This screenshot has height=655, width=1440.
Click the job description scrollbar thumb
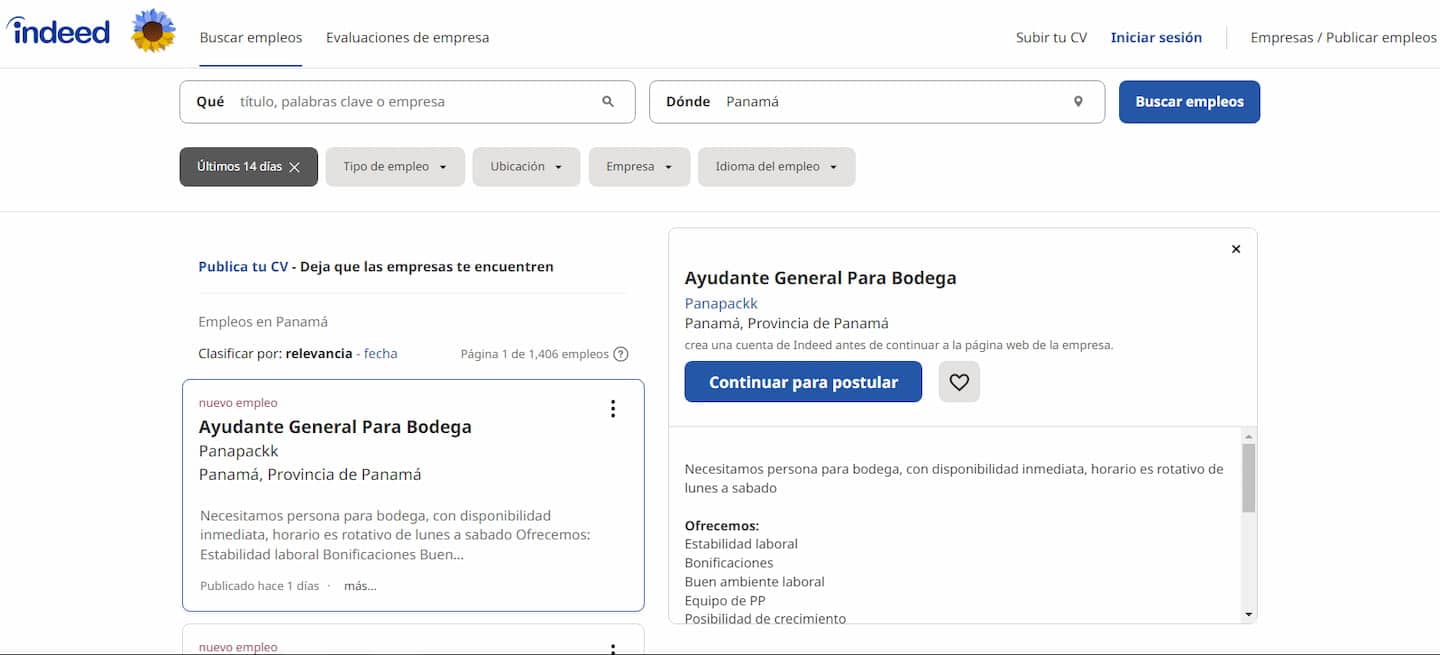point(1248,478)
